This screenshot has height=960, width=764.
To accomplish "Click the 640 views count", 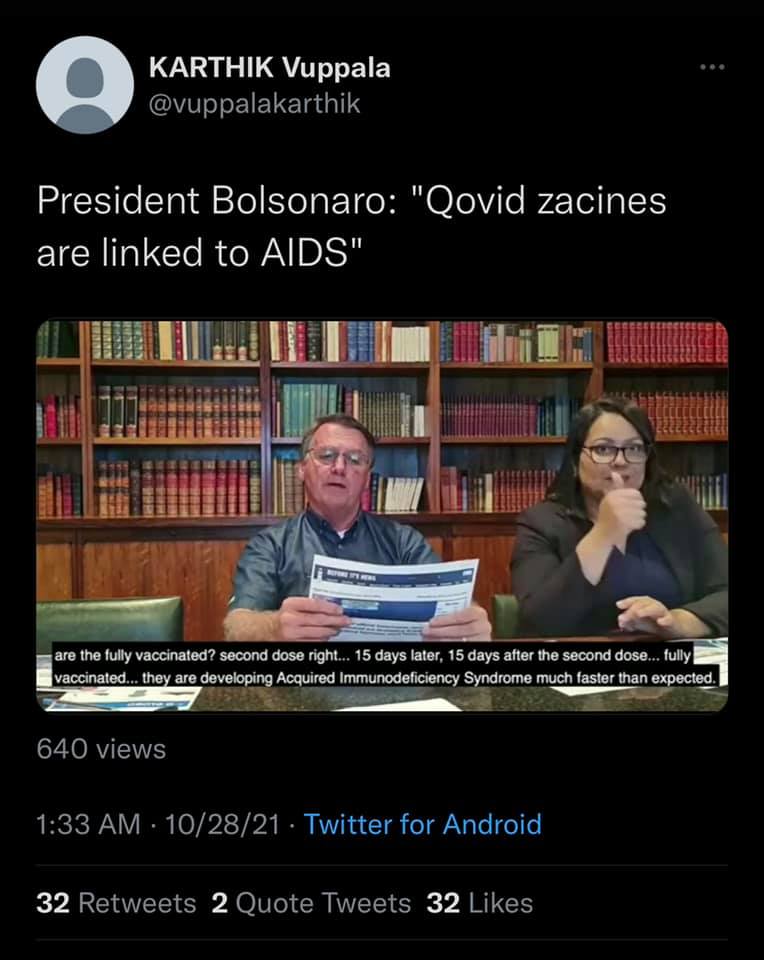I will click(101, 749).
